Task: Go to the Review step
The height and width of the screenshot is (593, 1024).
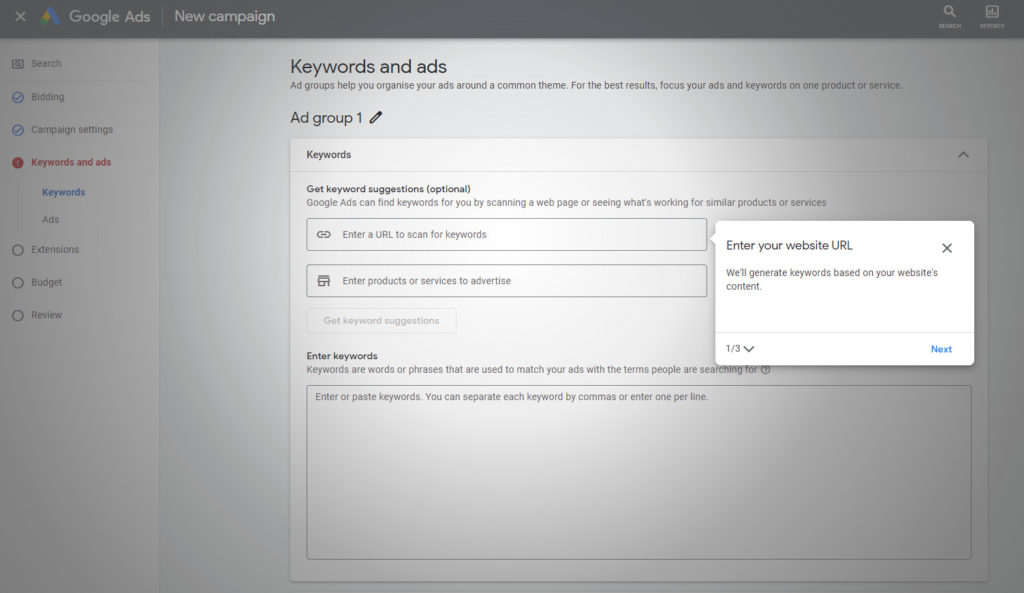Action: [x=46, y=315]
